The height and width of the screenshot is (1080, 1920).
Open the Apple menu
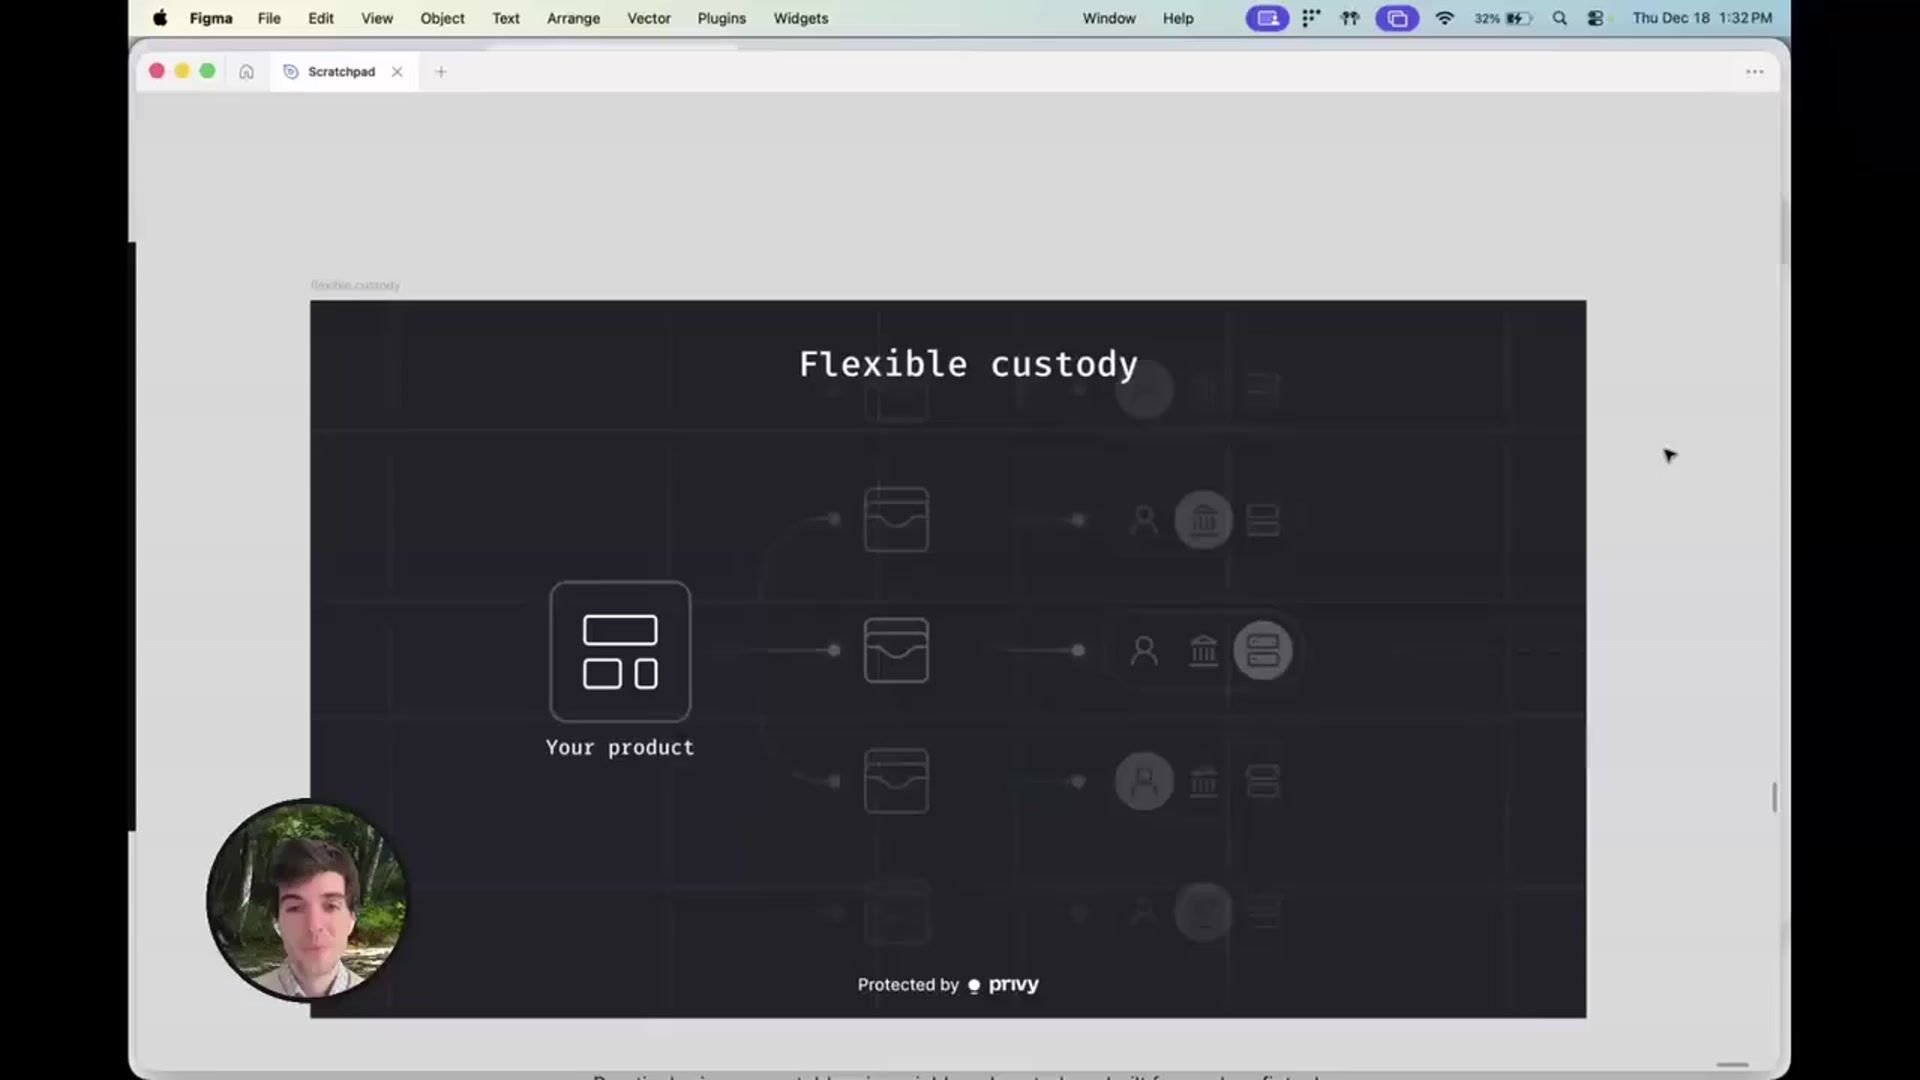tap(160, 18)
